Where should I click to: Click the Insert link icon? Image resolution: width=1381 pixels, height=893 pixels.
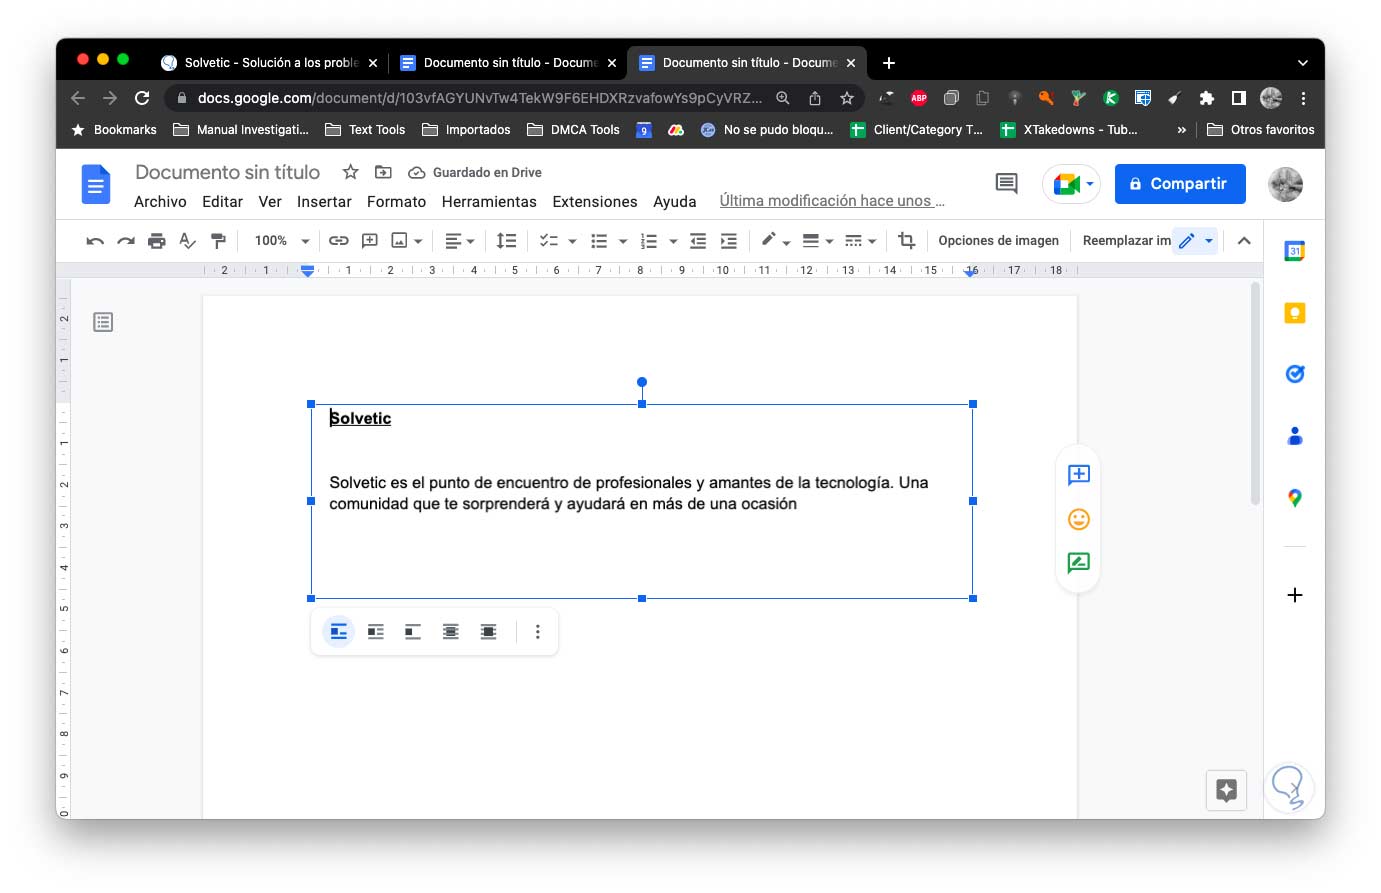click(339, 241)
